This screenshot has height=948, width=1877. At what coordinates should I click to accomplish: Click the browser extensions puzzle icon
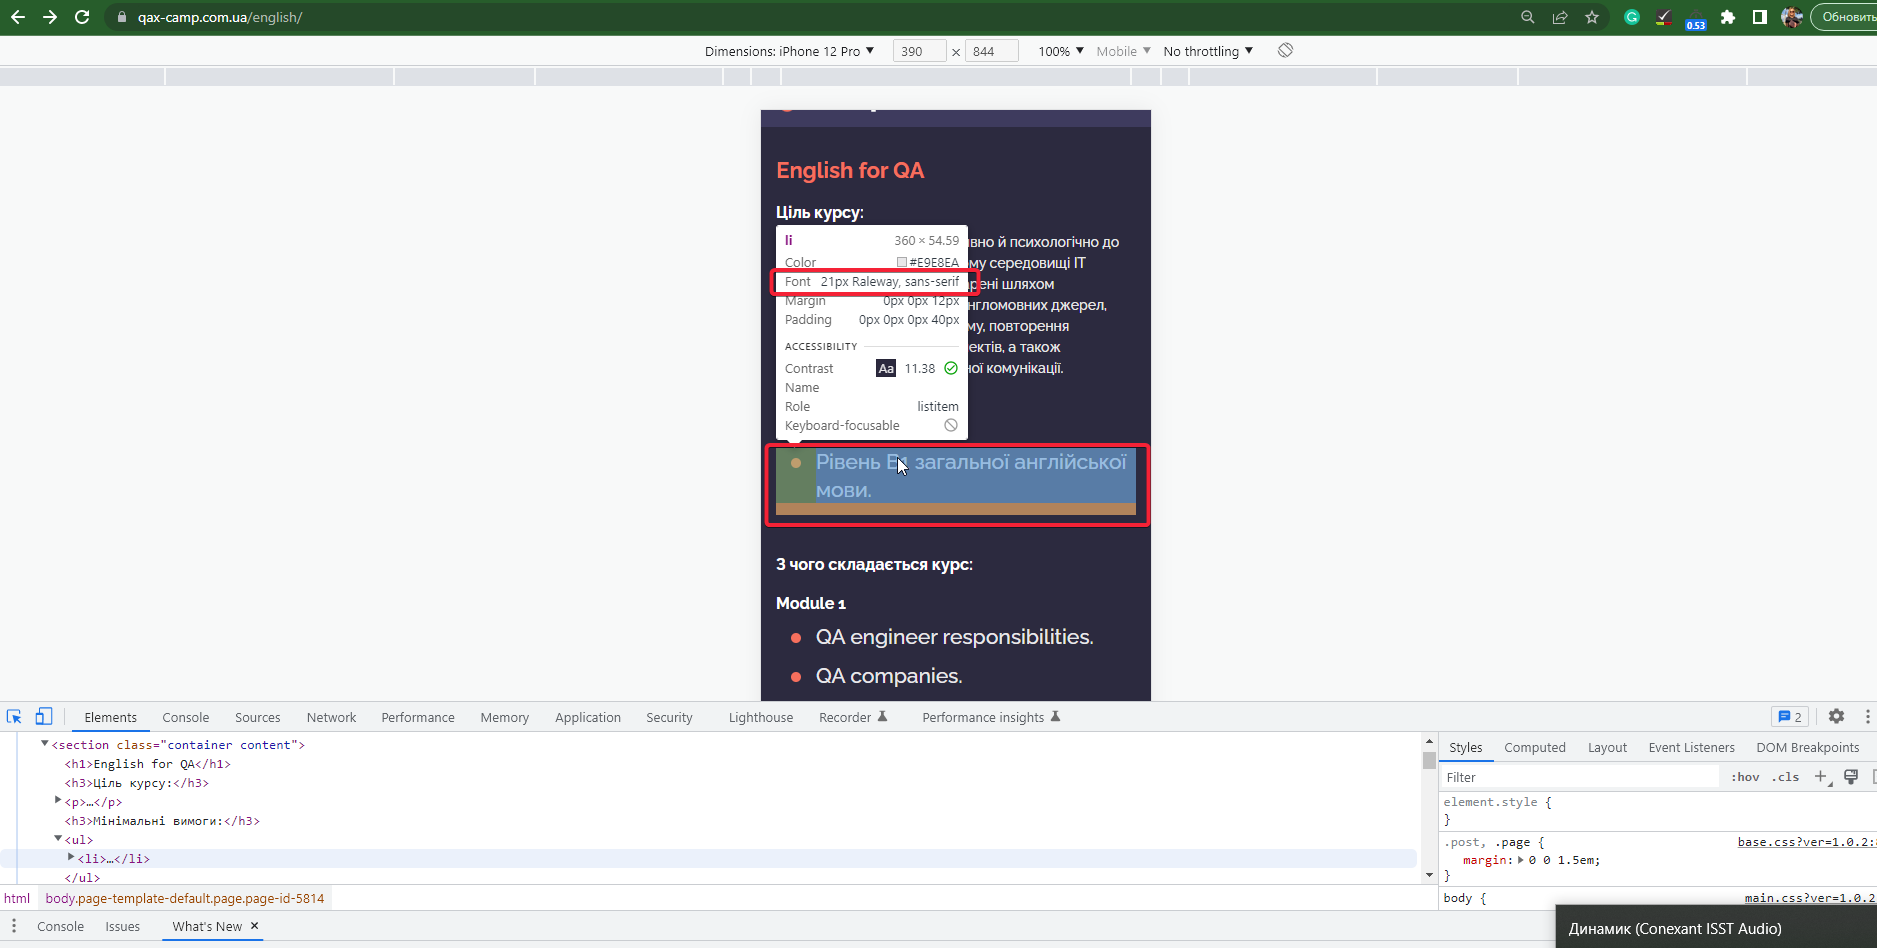(1729, 17)
